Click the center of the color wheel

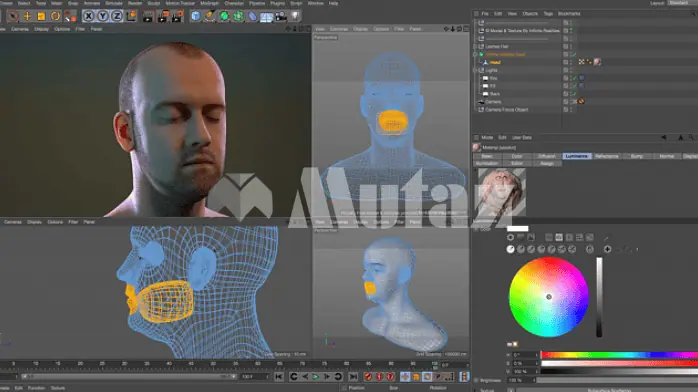click(x=549, y=297)
